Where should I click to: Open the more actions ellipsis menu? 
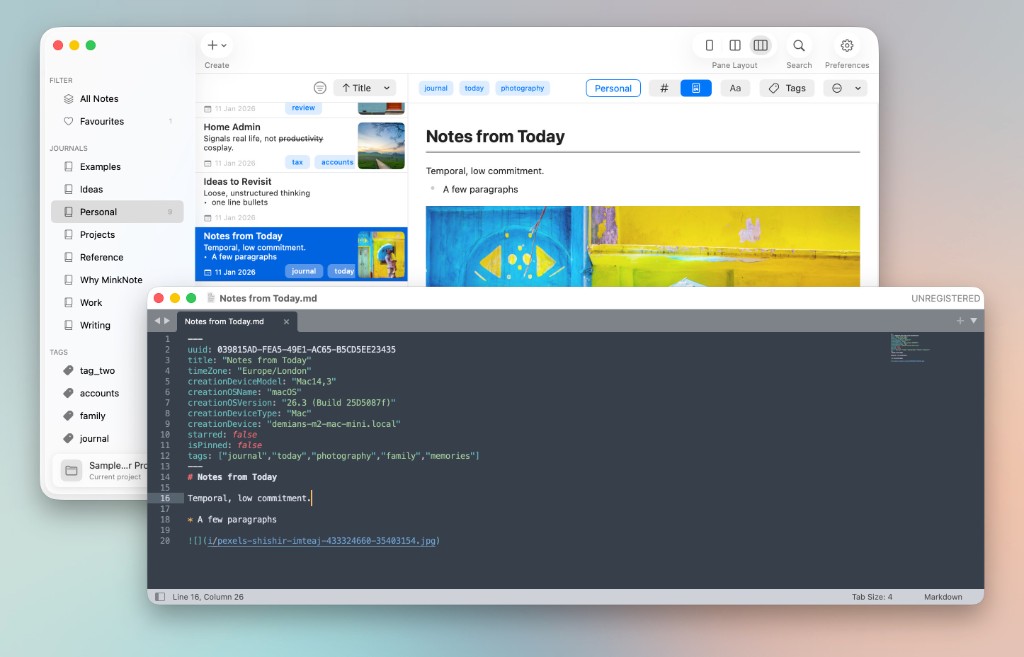pyautogui.click(x=845, y=88)
